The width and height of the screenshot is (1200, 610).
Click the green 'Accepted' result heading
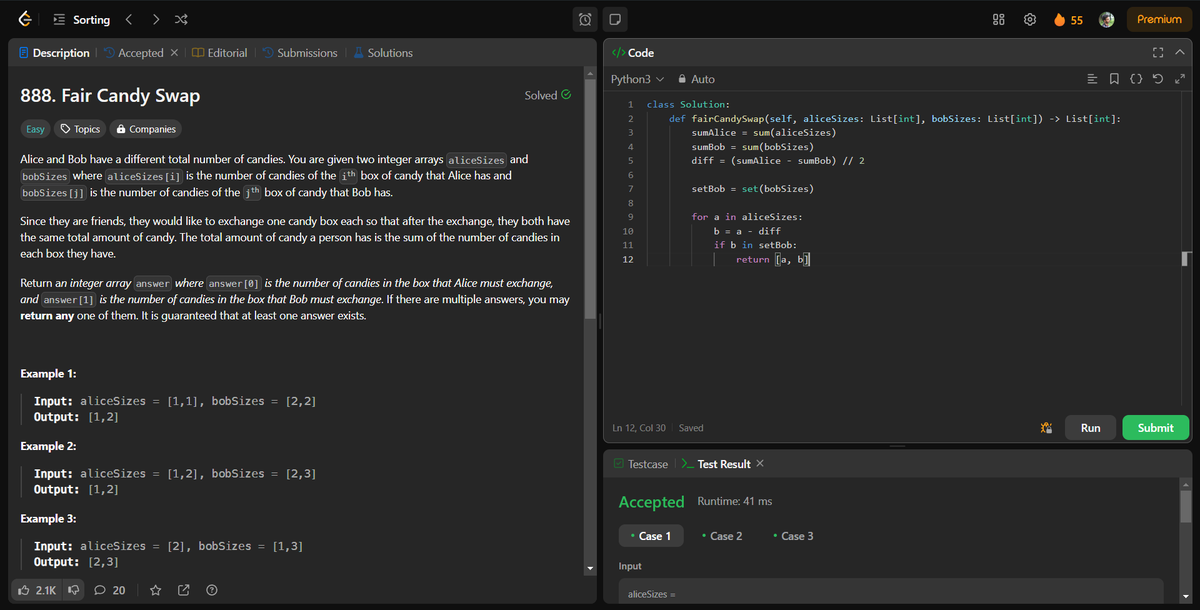[x=651, y=501]
